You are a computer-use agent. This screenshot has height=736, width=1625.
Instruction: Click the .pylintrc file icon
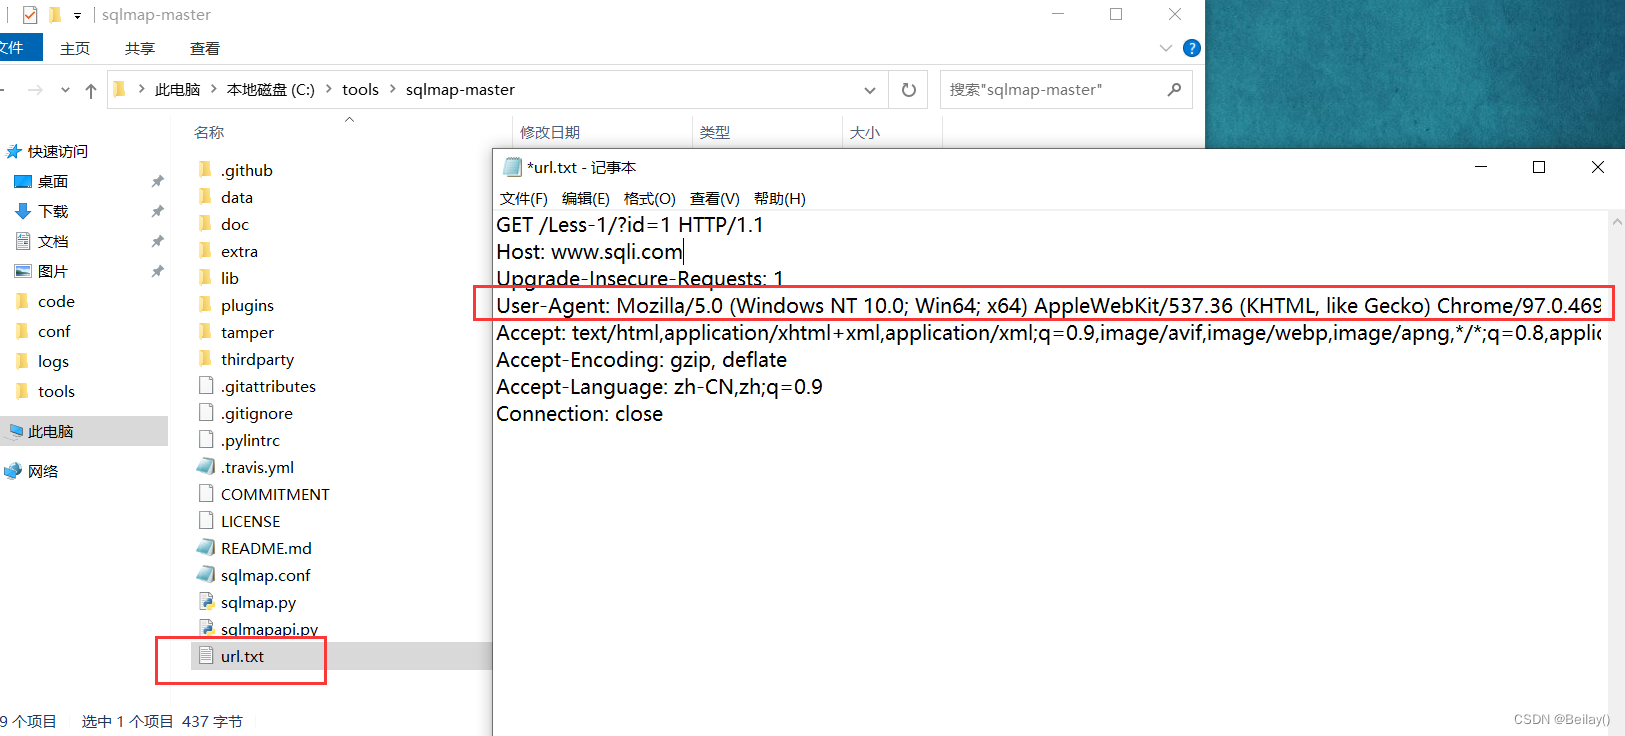coord(206,439)
